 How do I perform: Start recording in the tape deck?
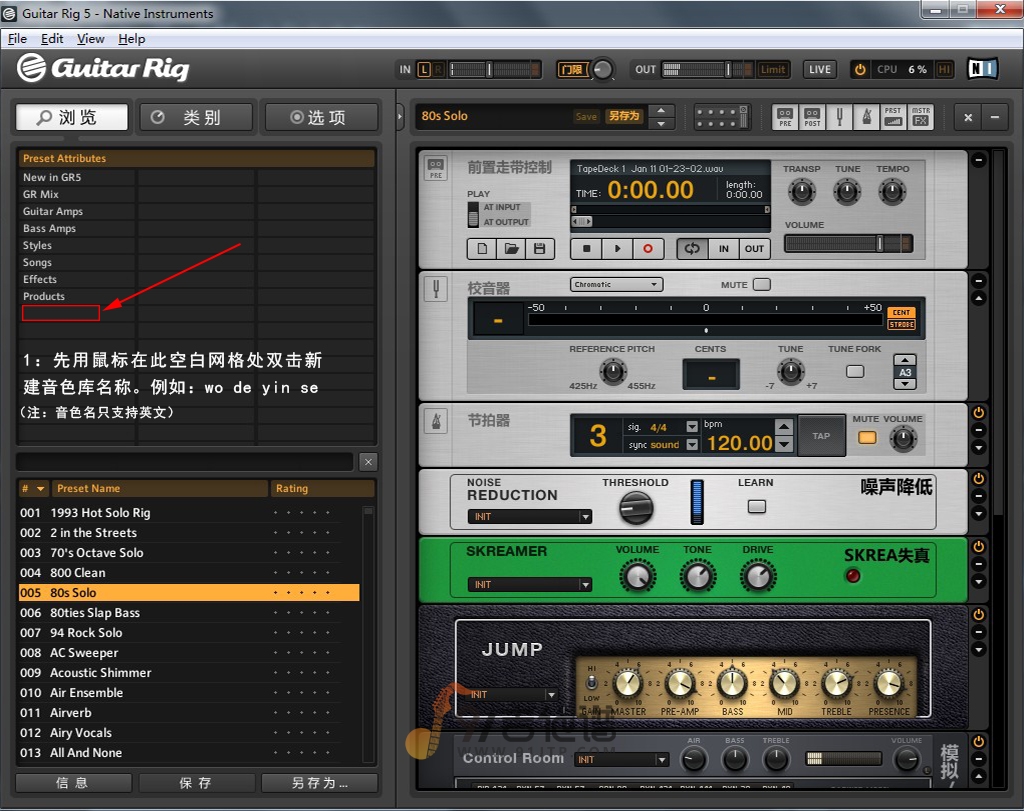(x=648, y=249)
